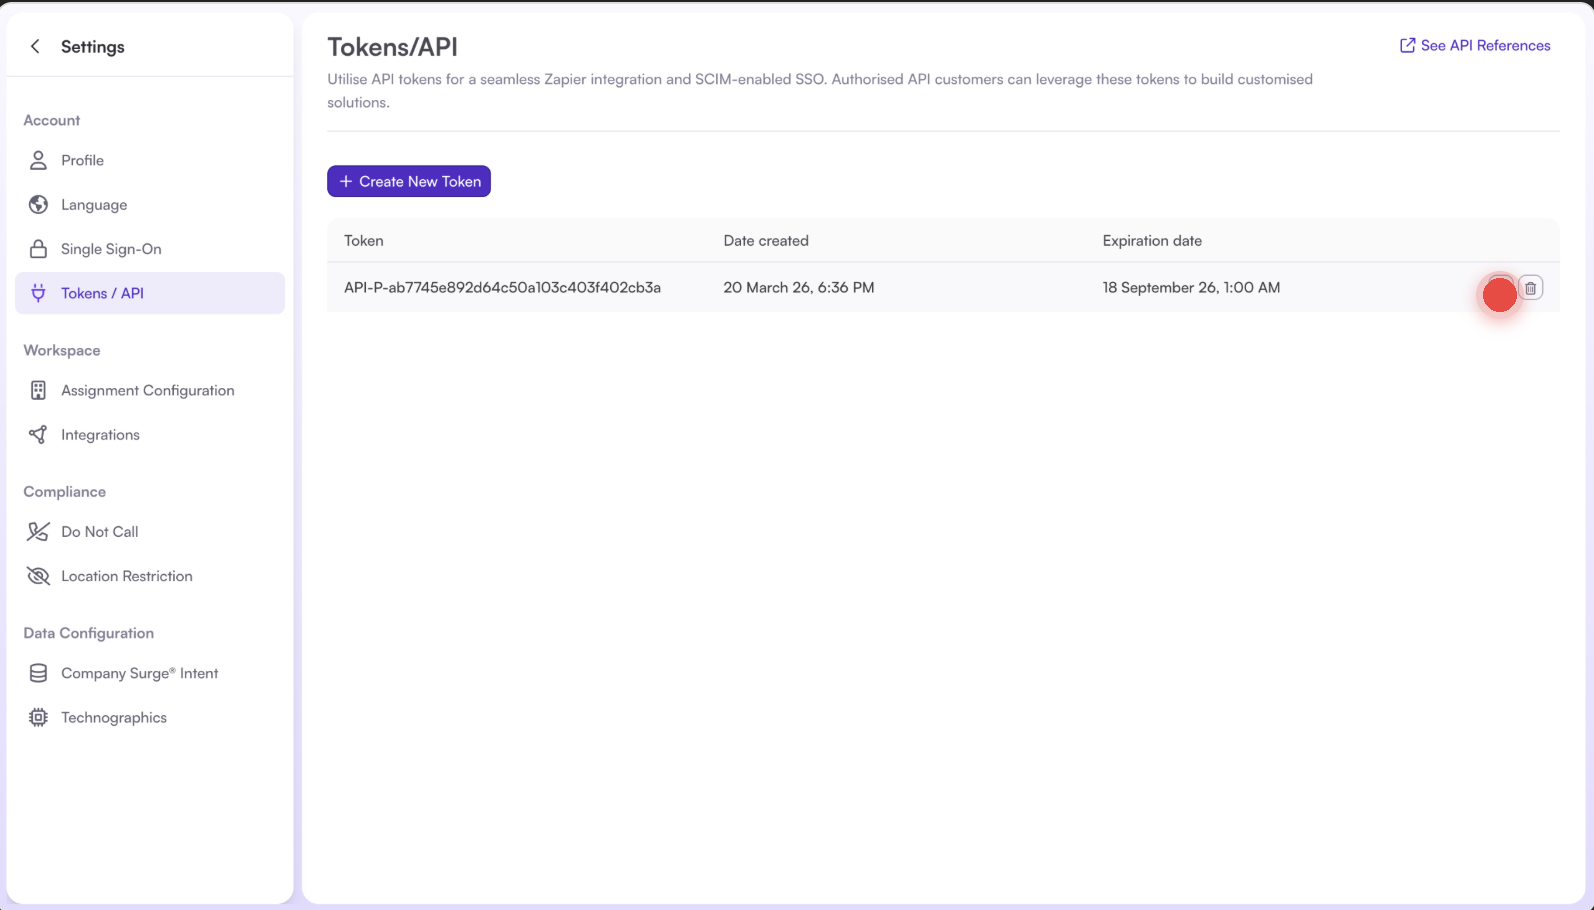The height and width of the screenshot is (910, 1594).
Task: Click the chip icon for Technographics
Action: (38, 717)
